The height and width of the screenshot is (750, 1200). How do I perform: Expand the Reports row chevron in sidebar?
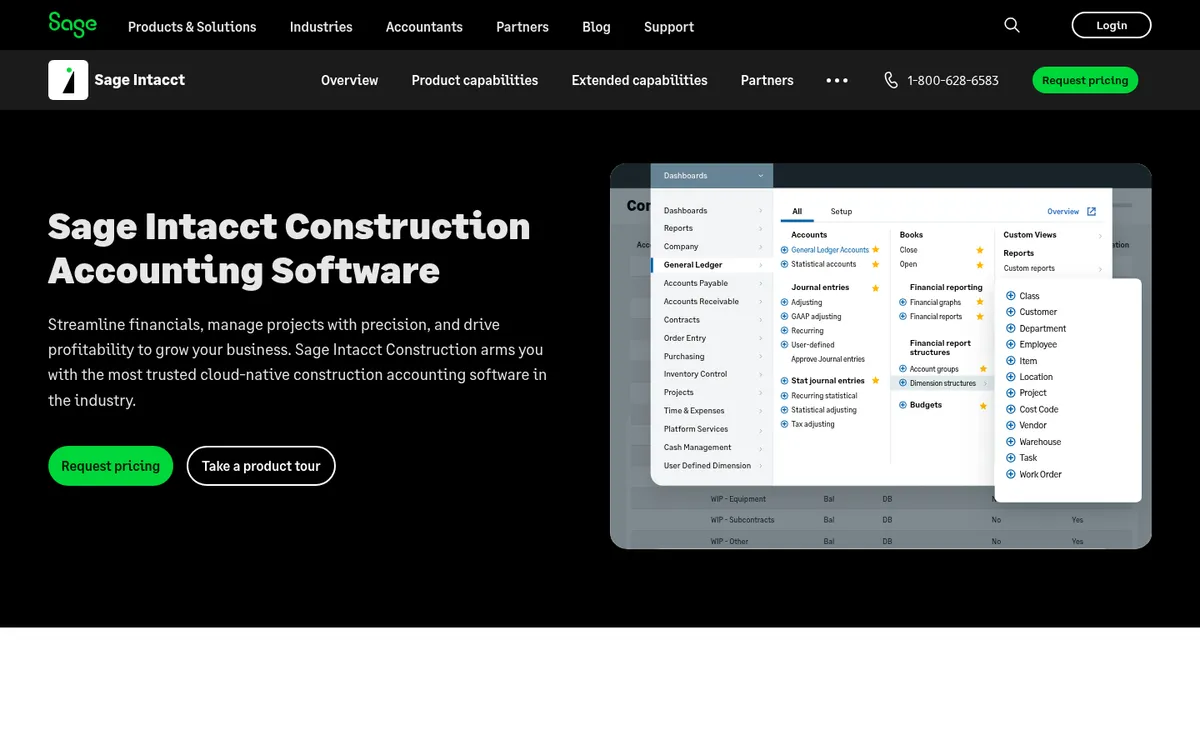pyautogui.click(x=760, y=228)
